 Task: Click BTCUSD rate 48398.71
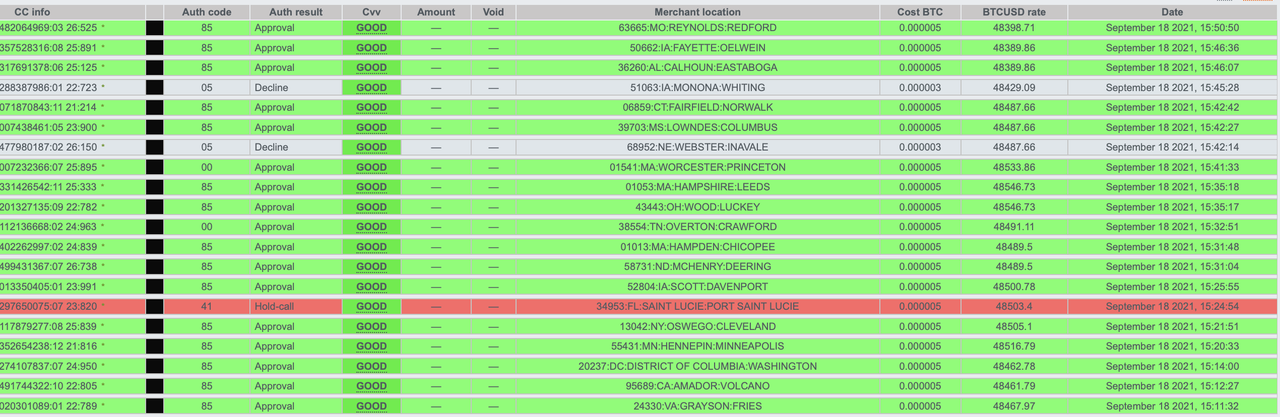point(1013,28)
